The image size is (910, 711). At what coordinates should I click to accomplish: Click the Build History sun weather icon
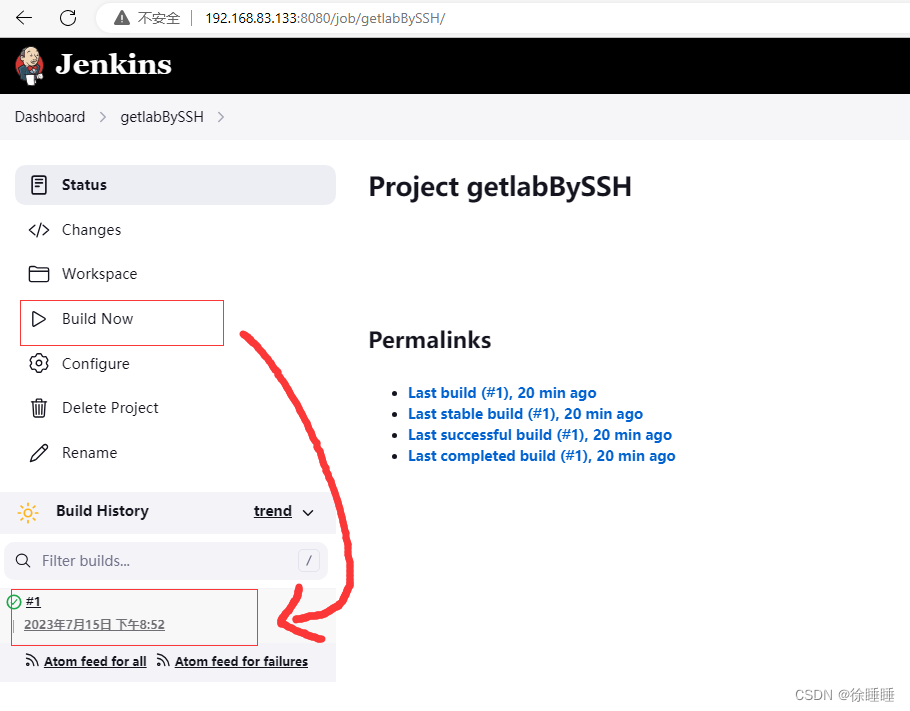28,513
